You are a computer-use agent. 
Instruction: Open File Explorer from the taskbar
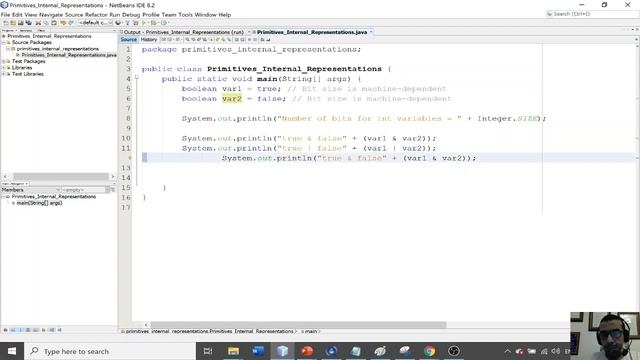[233, 351]
